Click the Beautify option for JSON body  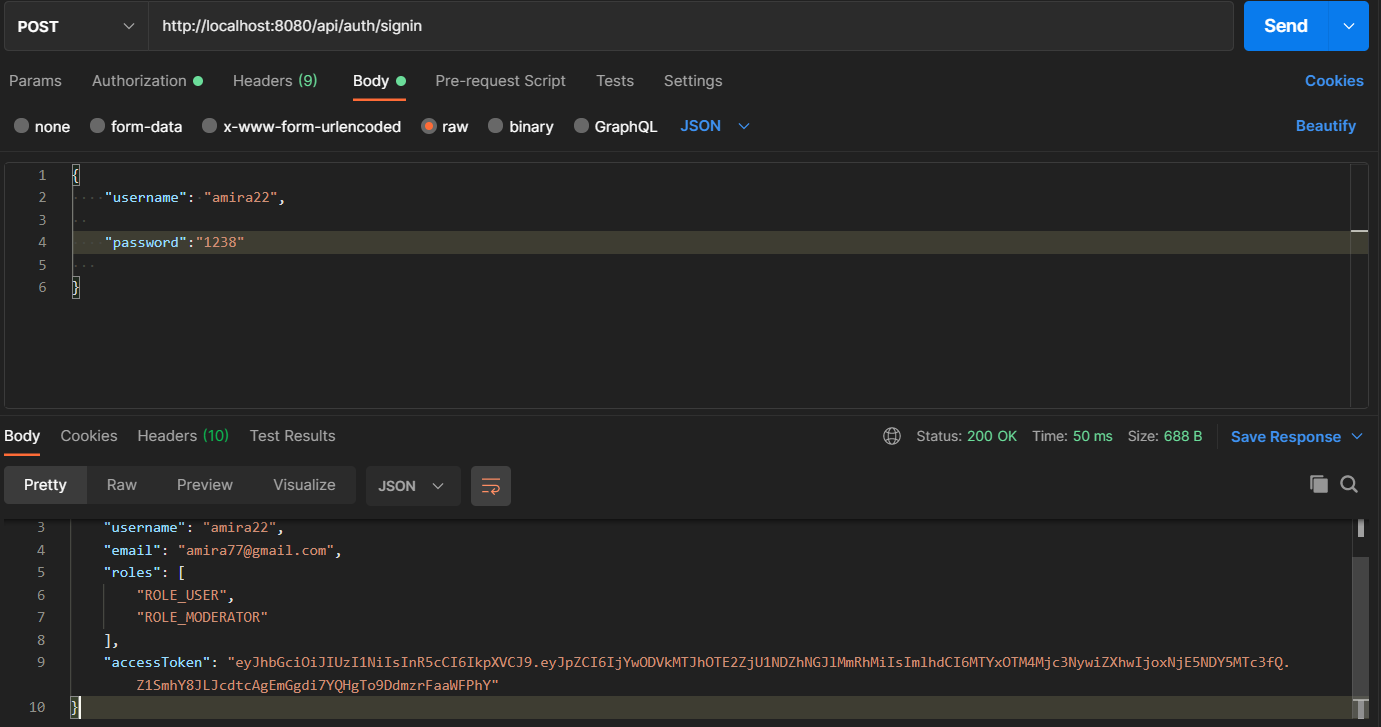click(1326, 125)
